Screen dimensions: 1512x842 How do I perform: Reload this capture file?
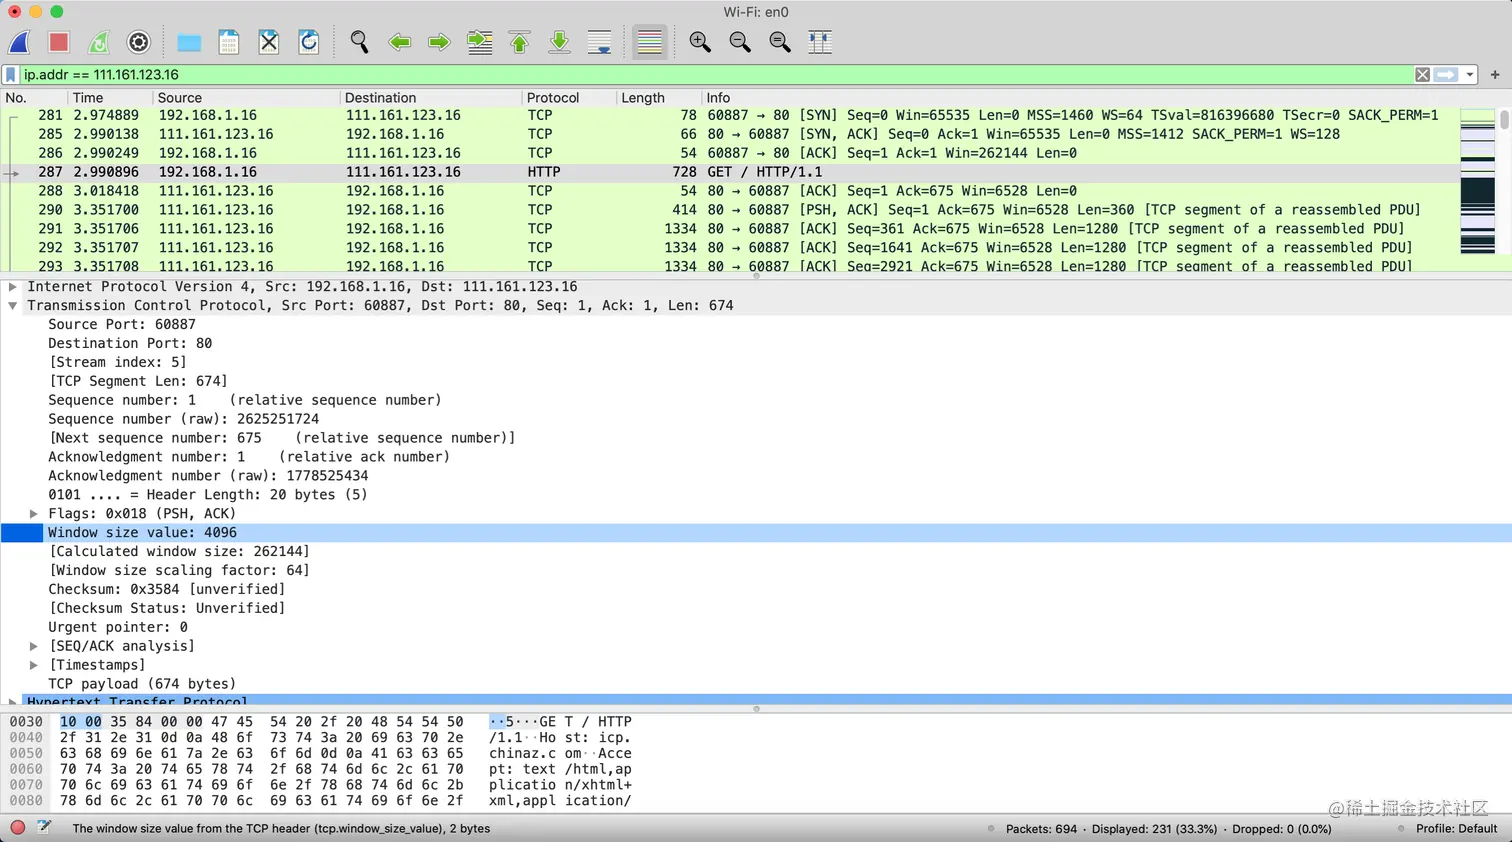309,42
